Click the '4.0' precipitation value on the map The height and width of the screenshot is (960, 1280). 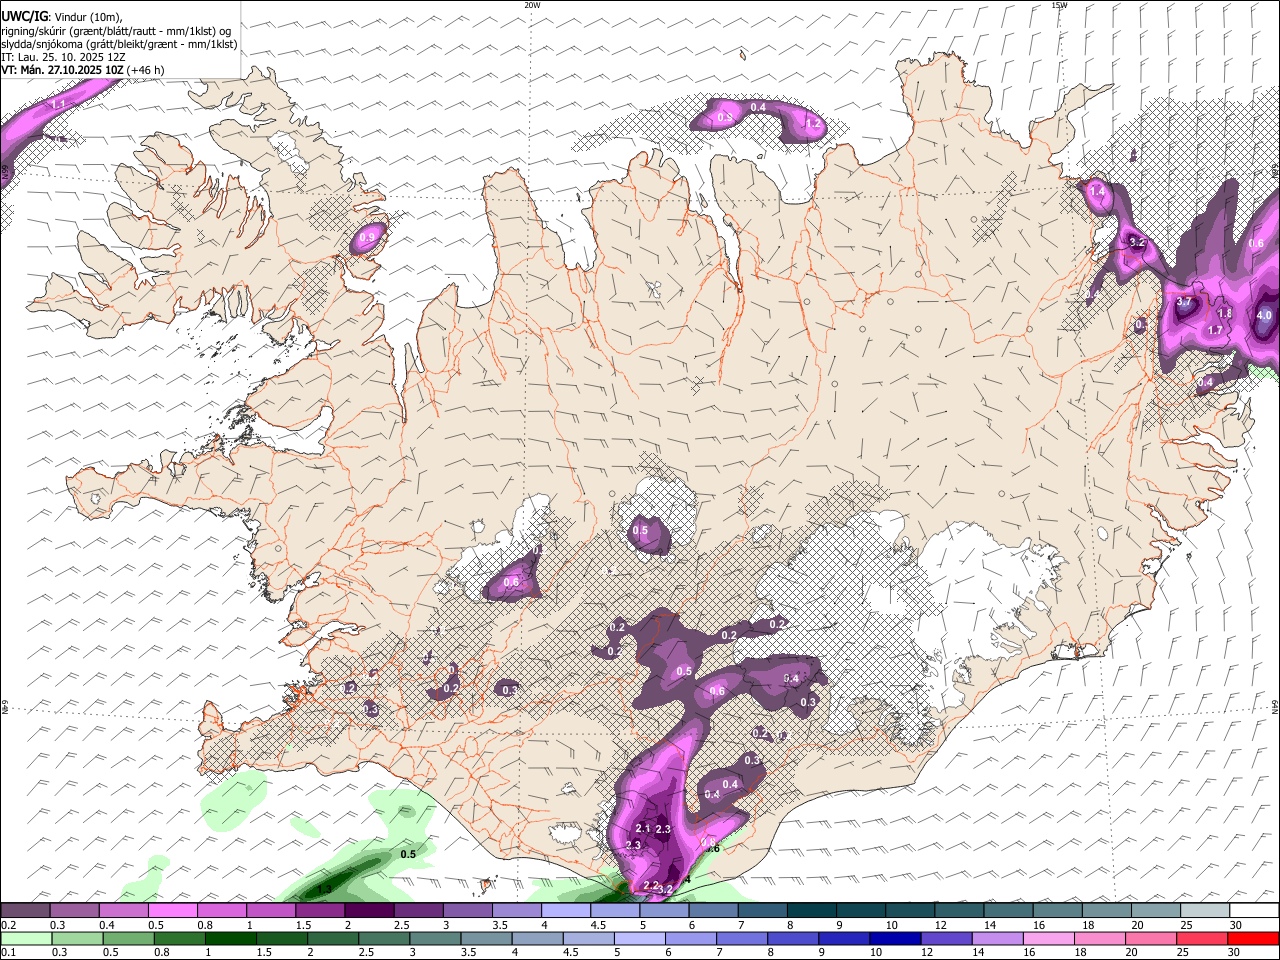(x=1264, y=315)
